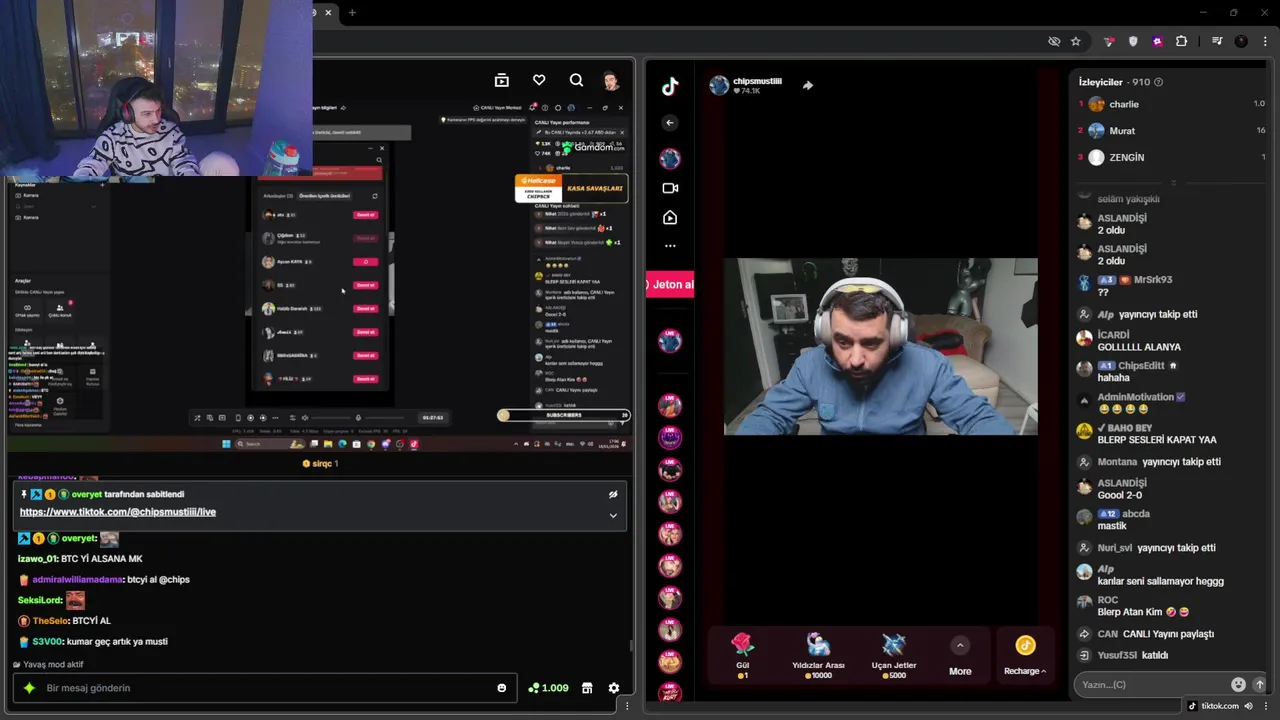1280x720 pixels.
Task: Click the MrSrk93 username in TikTok chat
Action: [x=1153, y=280]
